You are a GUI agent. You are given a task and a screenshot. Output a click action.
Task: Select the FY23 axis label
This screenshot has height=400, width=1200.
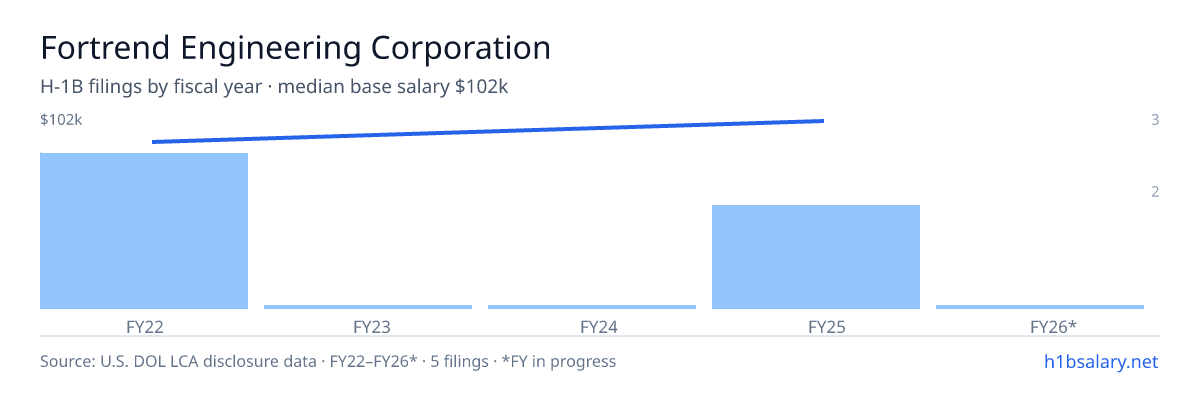click(368, 327)
